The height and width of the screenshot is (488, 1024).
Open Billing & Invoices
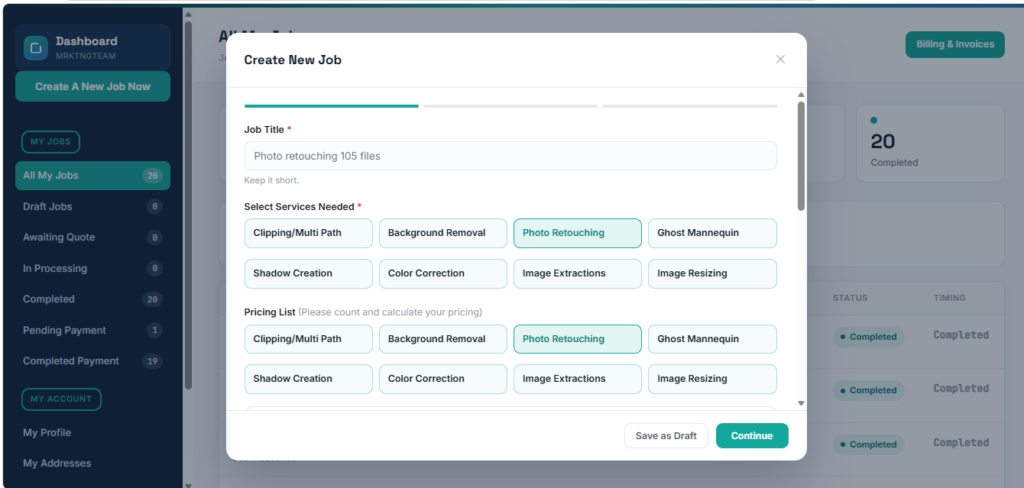pos(955,44)
